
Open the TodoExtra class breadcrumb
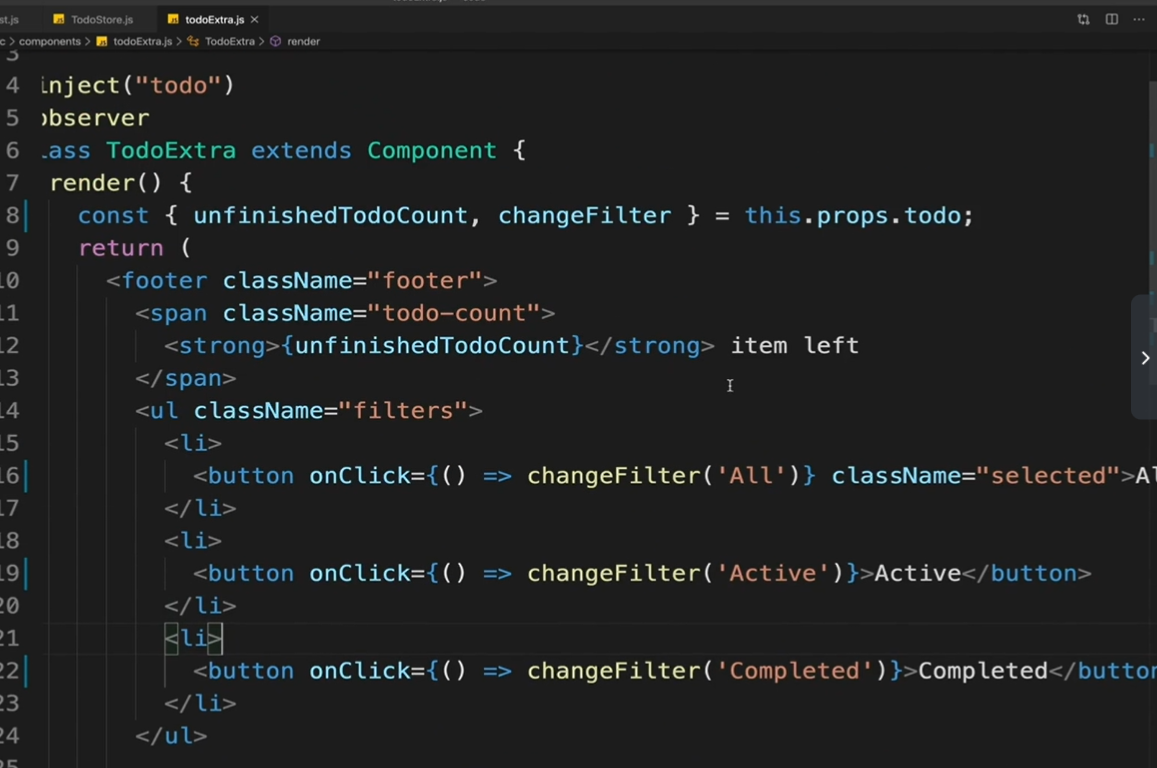coord(229,41)
